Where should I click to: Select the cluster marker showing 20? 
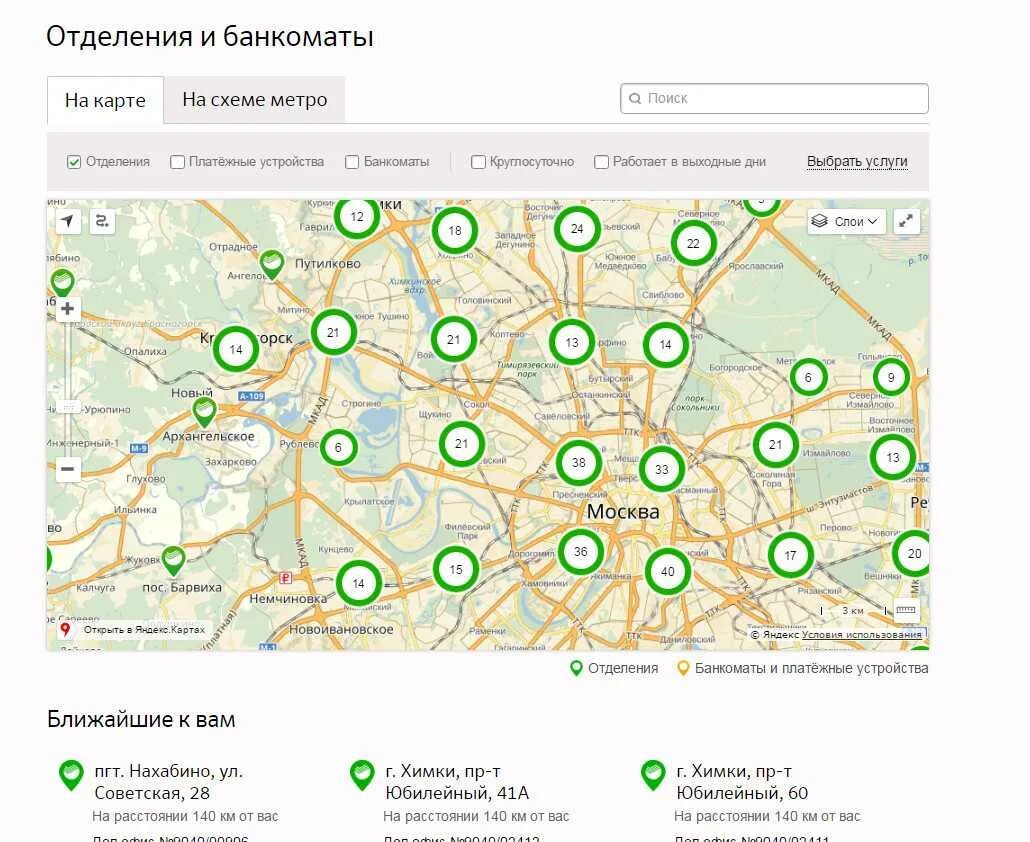point(913,554)
